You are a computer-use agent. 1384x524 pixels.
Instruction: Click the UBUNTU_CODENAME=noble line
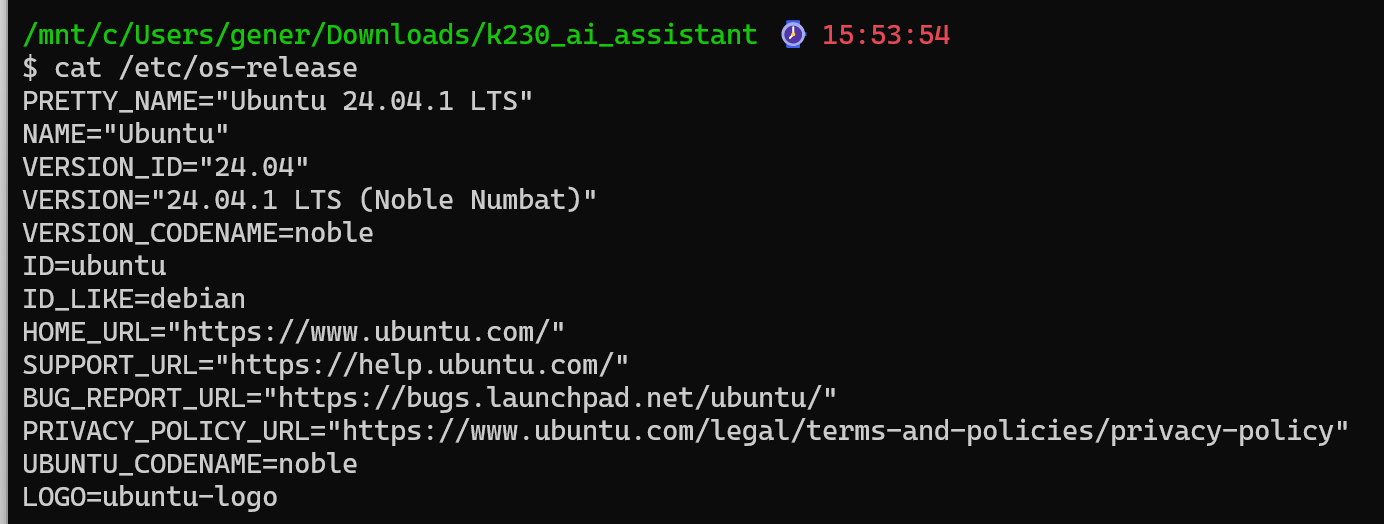point(190,464)
